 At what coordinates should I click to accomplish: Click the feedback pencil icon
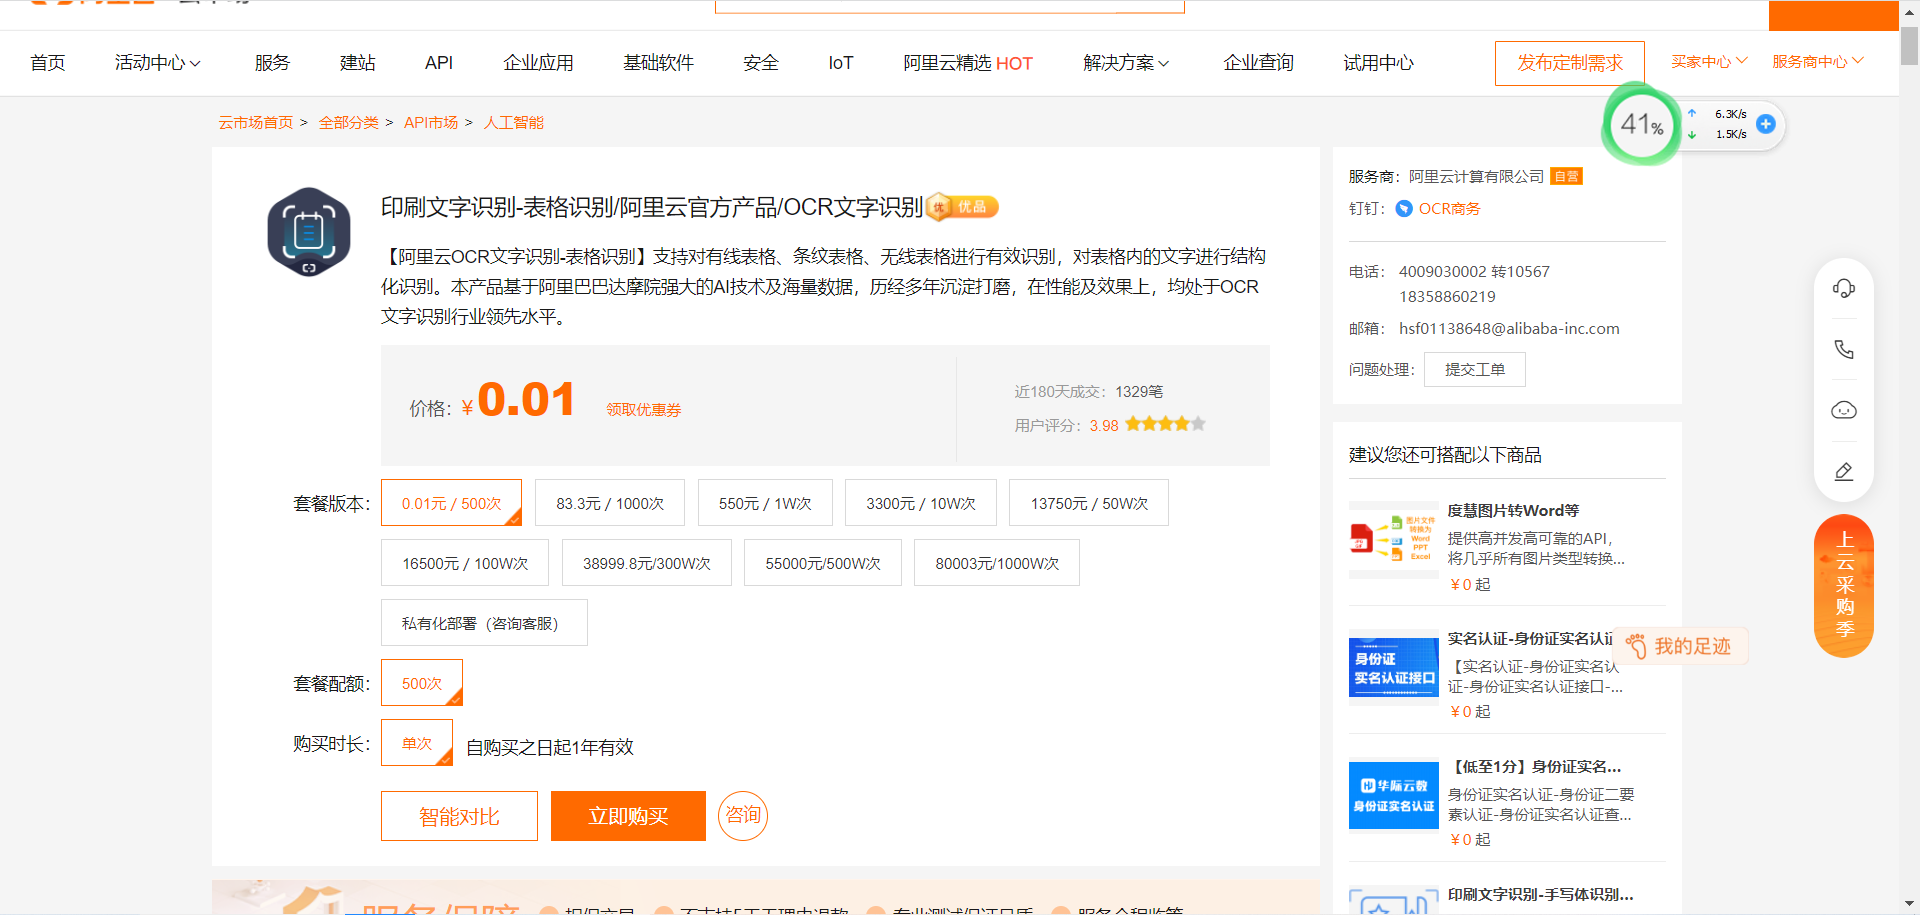point(1843,471)
